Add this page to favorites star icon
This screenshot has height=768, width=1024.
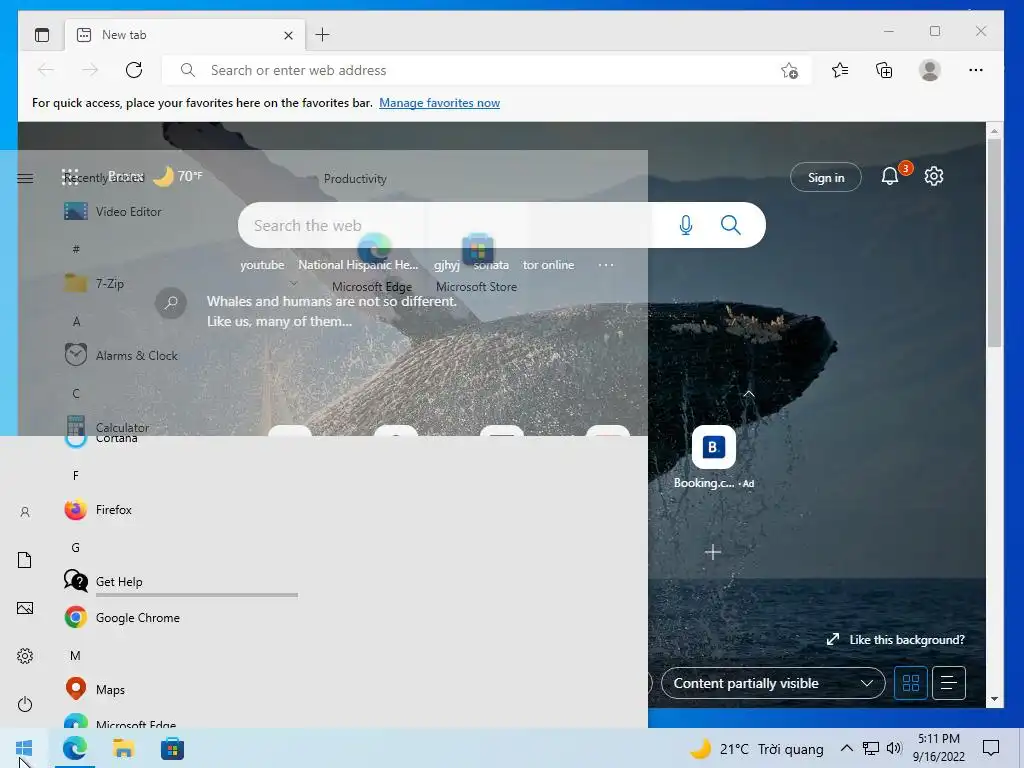click(x=789, y=71)
